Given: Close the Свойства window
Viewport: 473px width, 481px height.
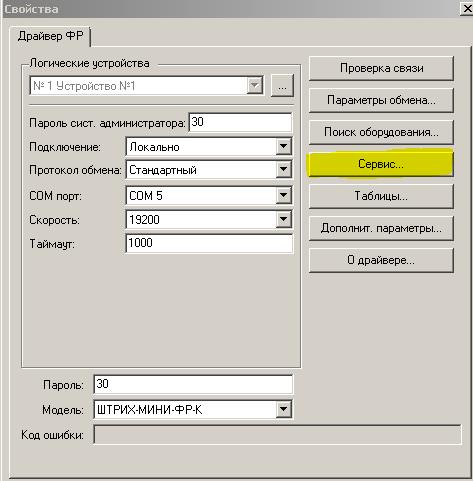Looking at the screenshot, I should pyautogui.click(x=467, y=9).
